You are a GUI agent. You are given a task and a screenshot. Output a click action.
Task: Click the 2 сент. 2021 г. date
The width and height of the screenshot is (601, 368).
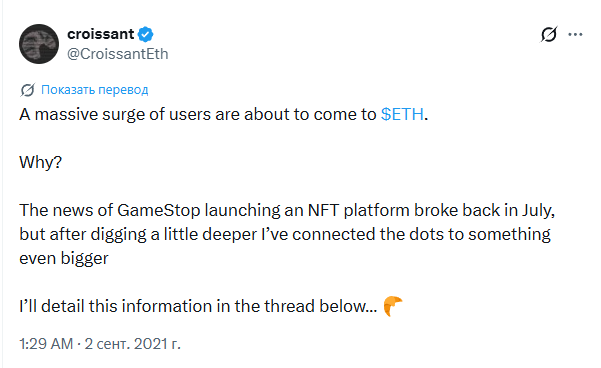(133, 344)
